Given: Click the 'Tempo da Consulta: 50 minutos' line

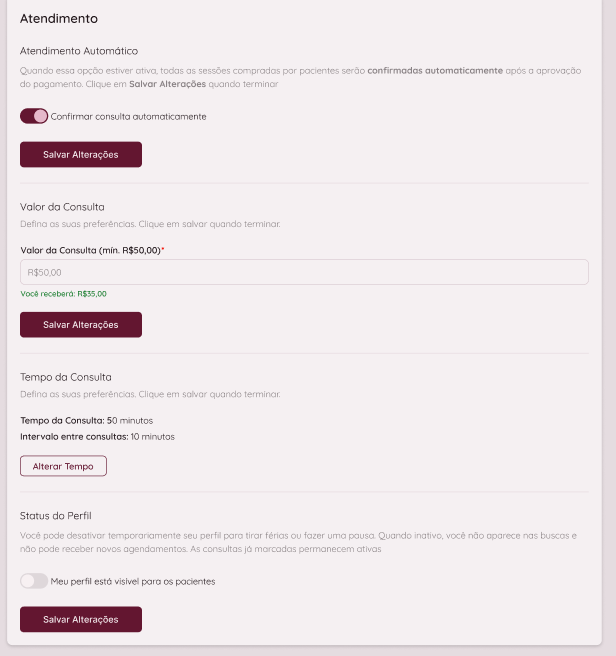Looking at the screenshot, I should (87, 420).
